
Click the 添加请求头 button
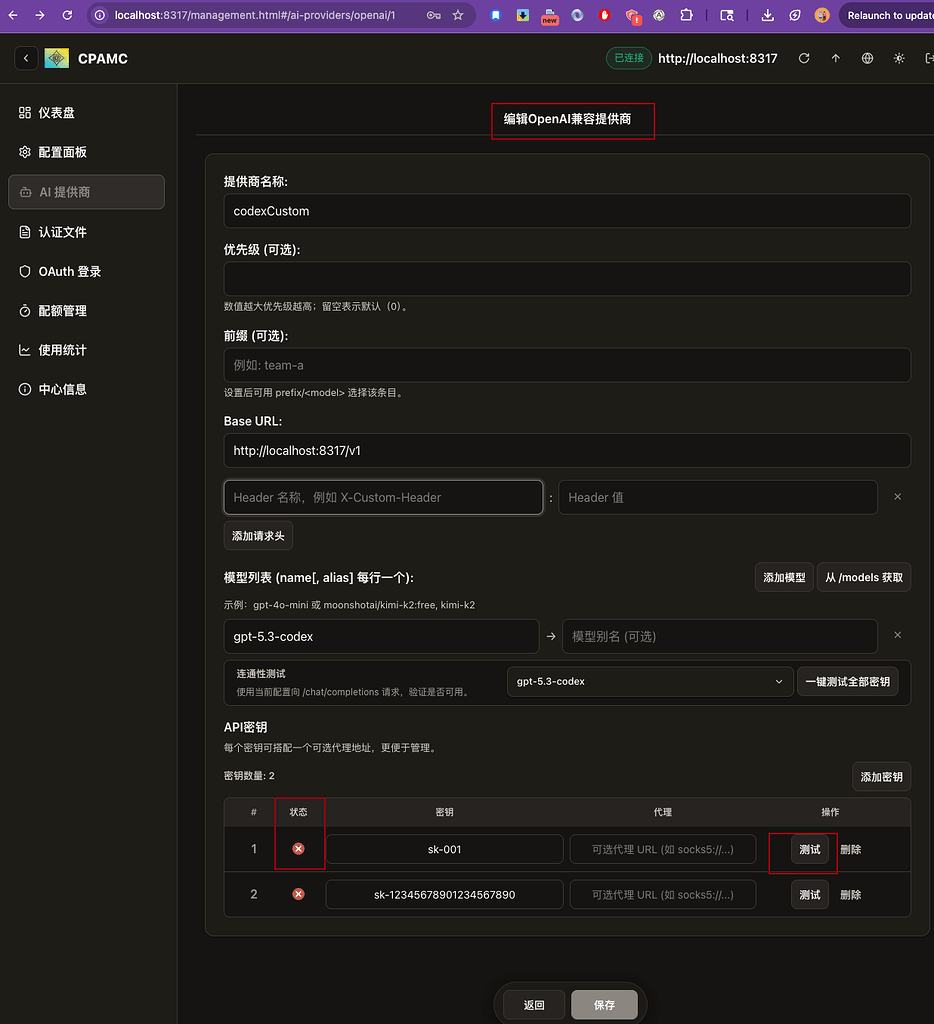(258, 536)
